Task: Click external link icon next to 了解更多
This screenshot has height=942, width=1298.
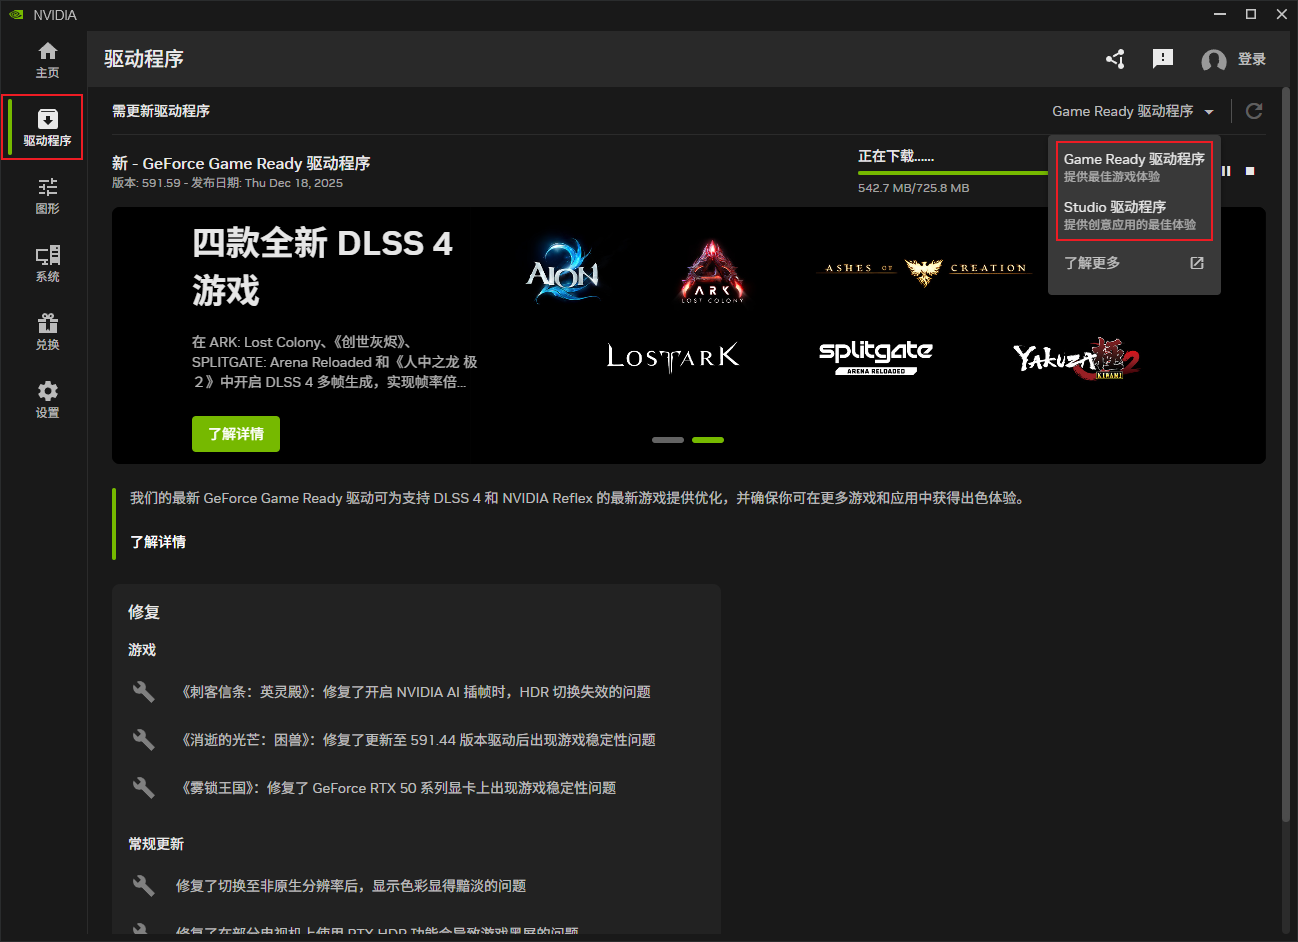Action: pos(1197,263)
